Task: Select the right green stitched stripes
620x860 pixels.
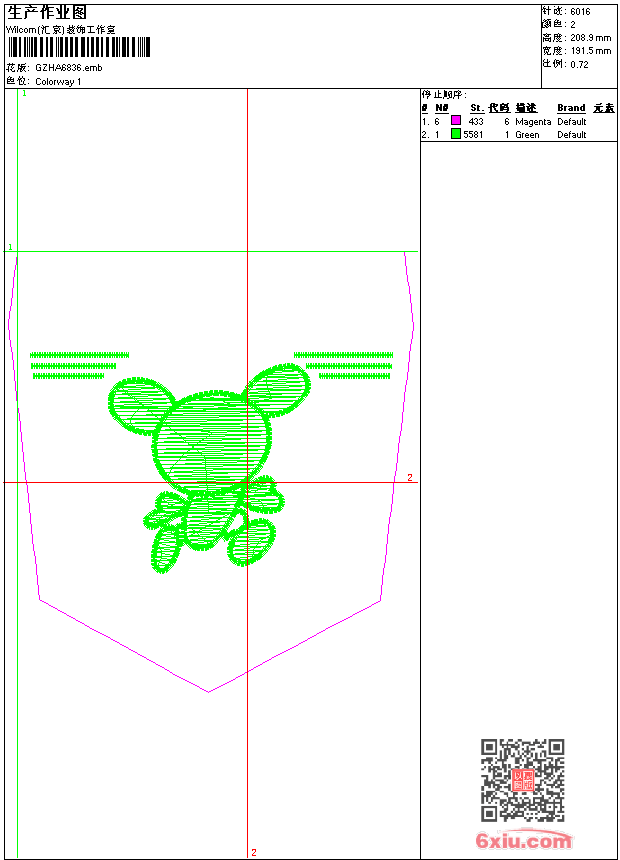Action: click(x=343, y=366)
